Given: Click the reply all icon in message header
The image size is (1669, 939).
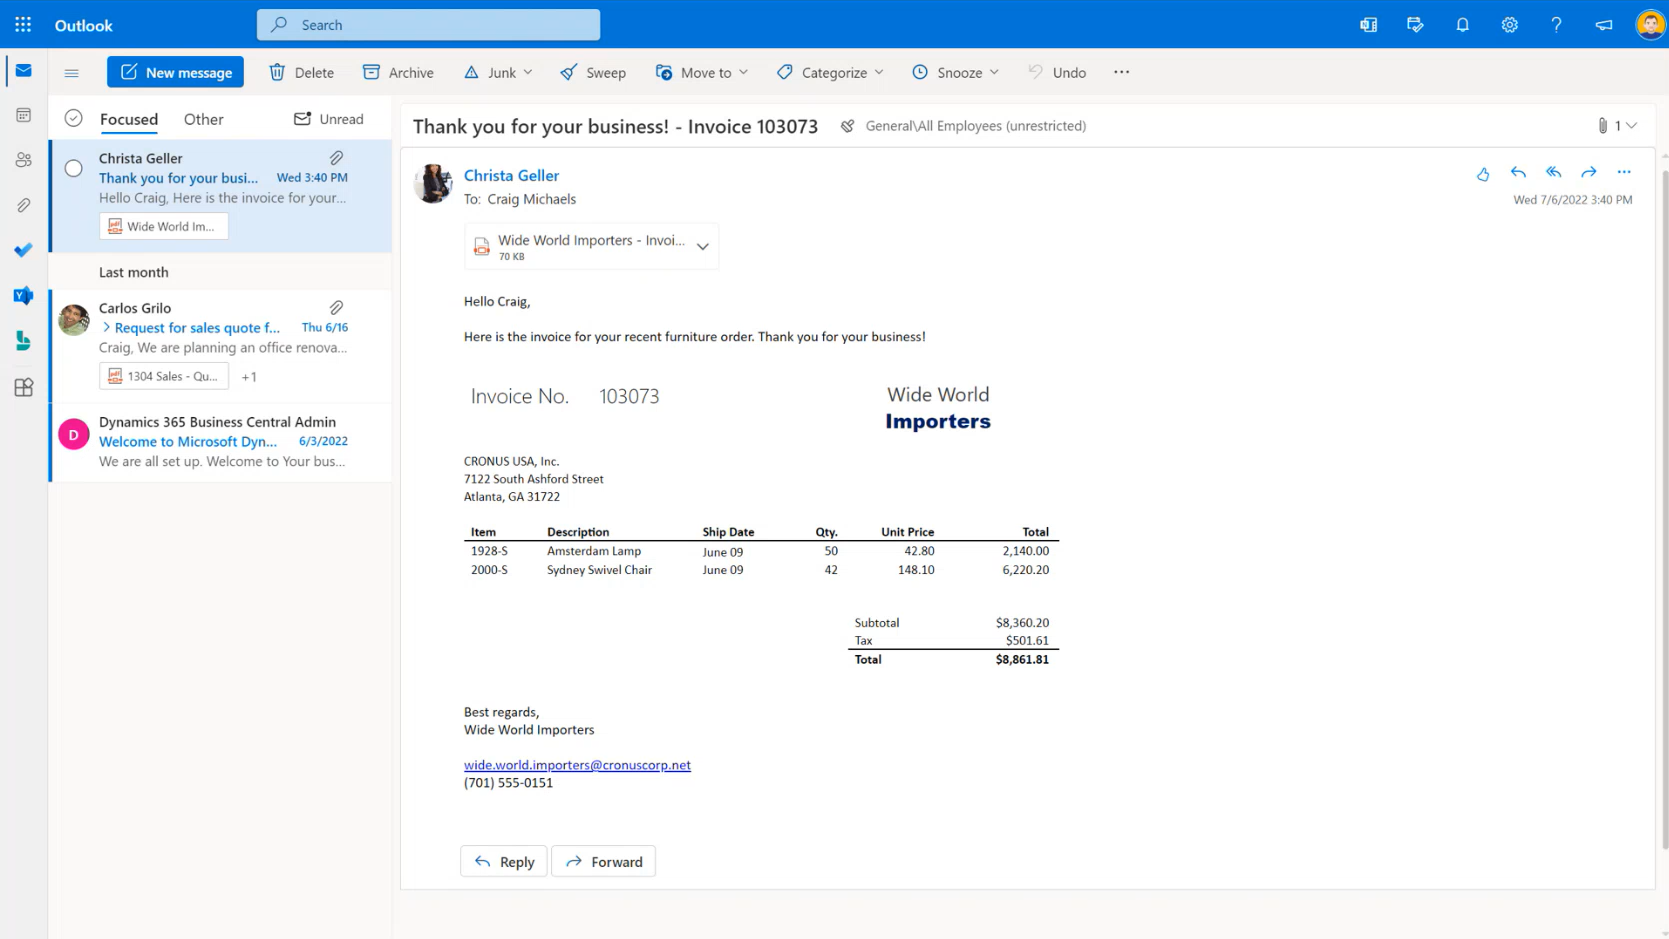Looking at the screenshot, I should pos(1553,172).
